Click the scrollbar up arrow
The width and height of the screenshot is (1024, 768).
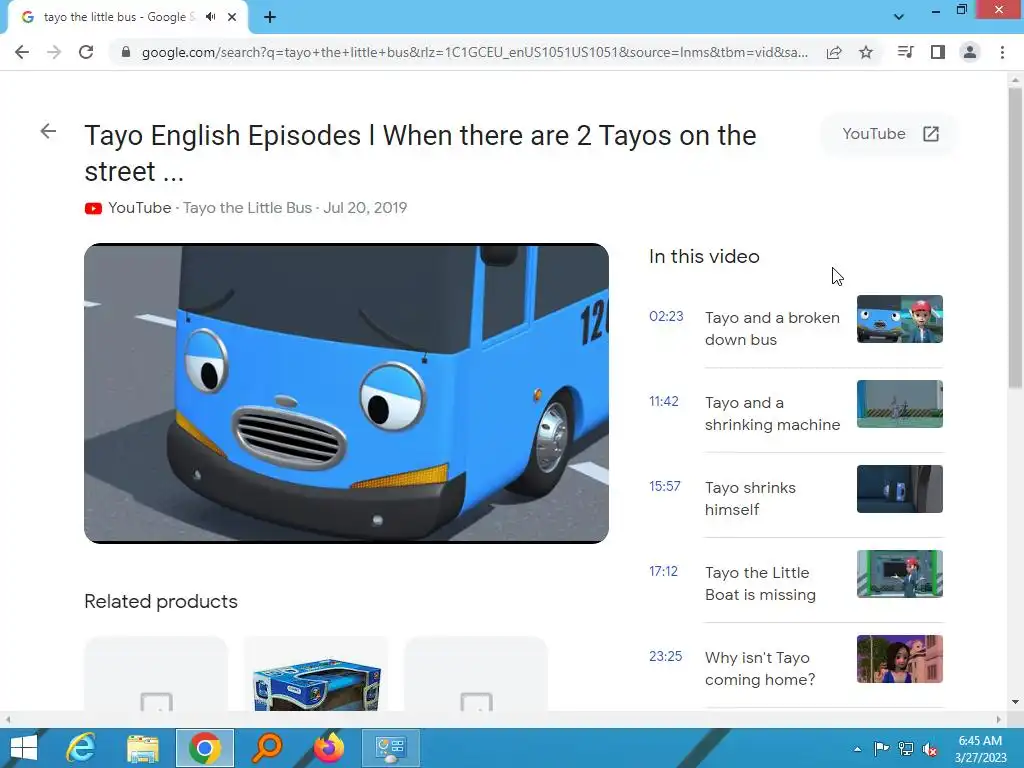coord(1015,78)
